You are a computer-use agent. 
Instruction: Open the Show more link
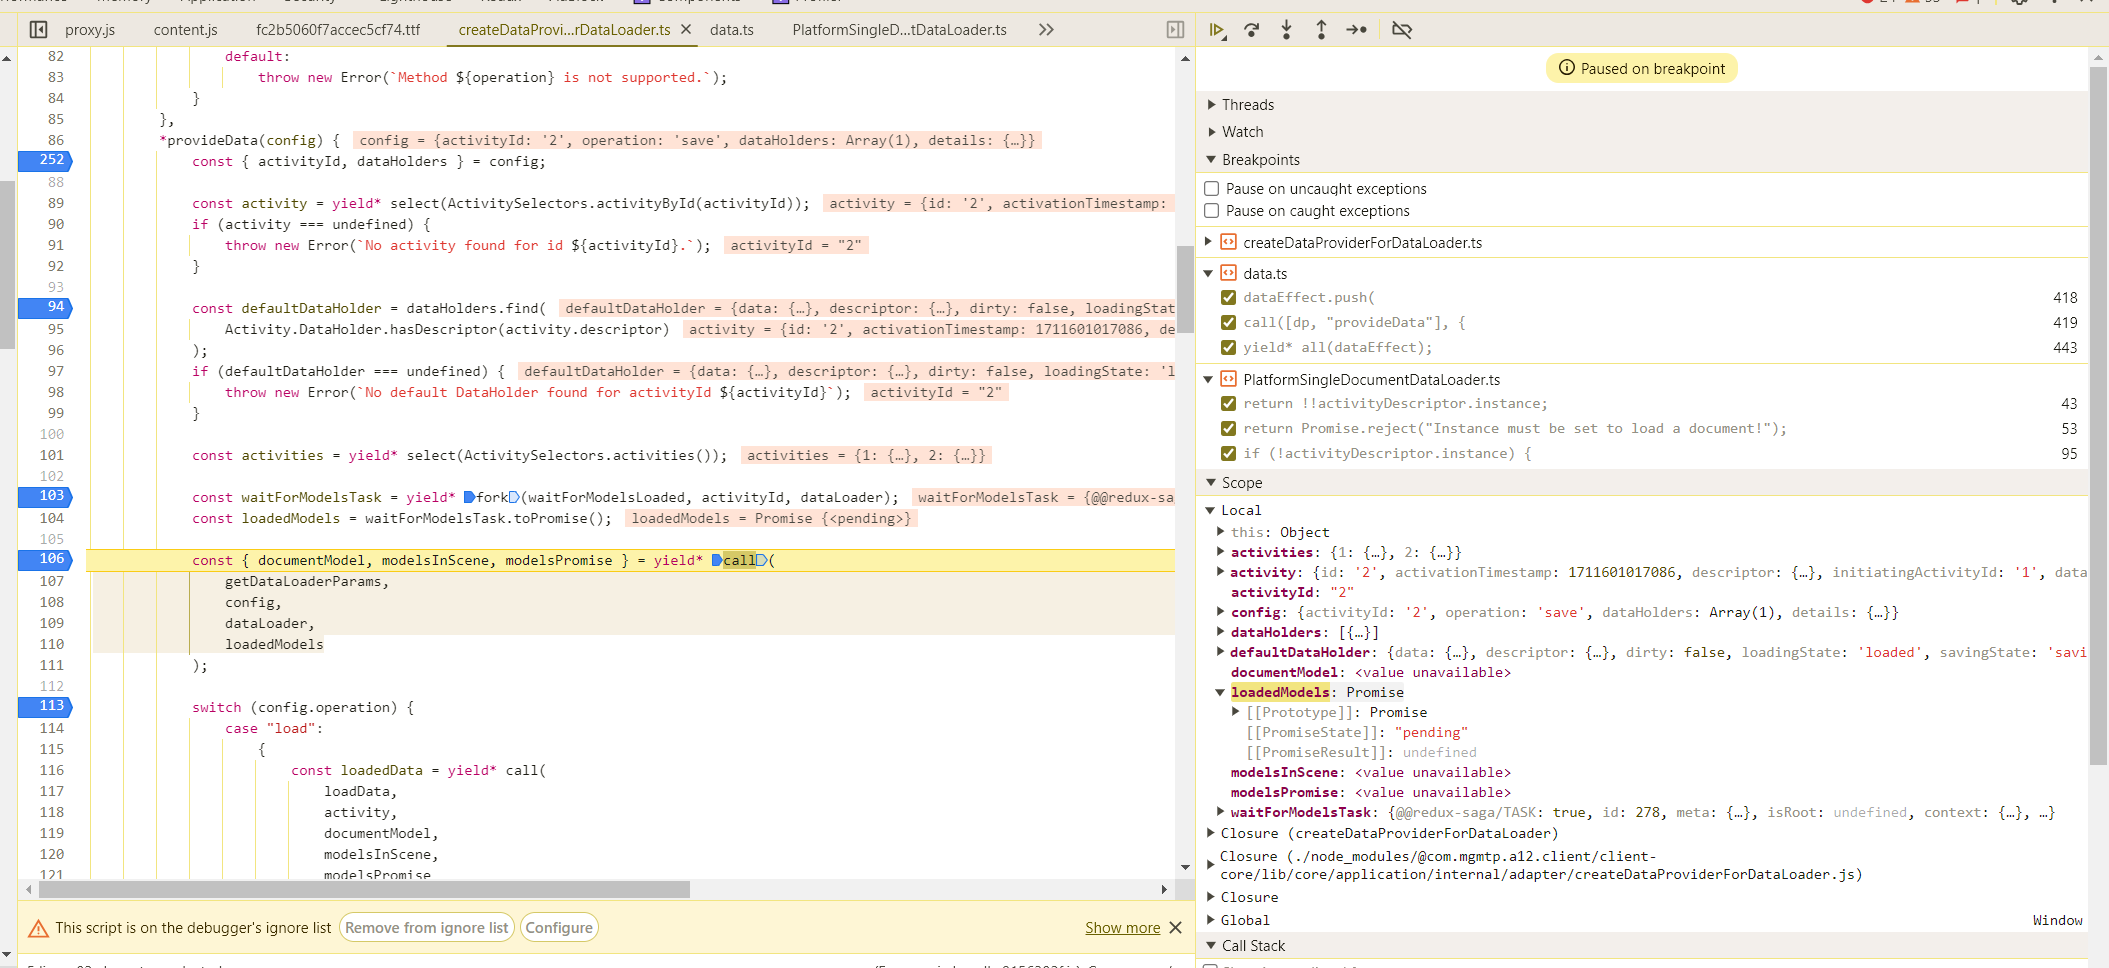point(1122,928)
